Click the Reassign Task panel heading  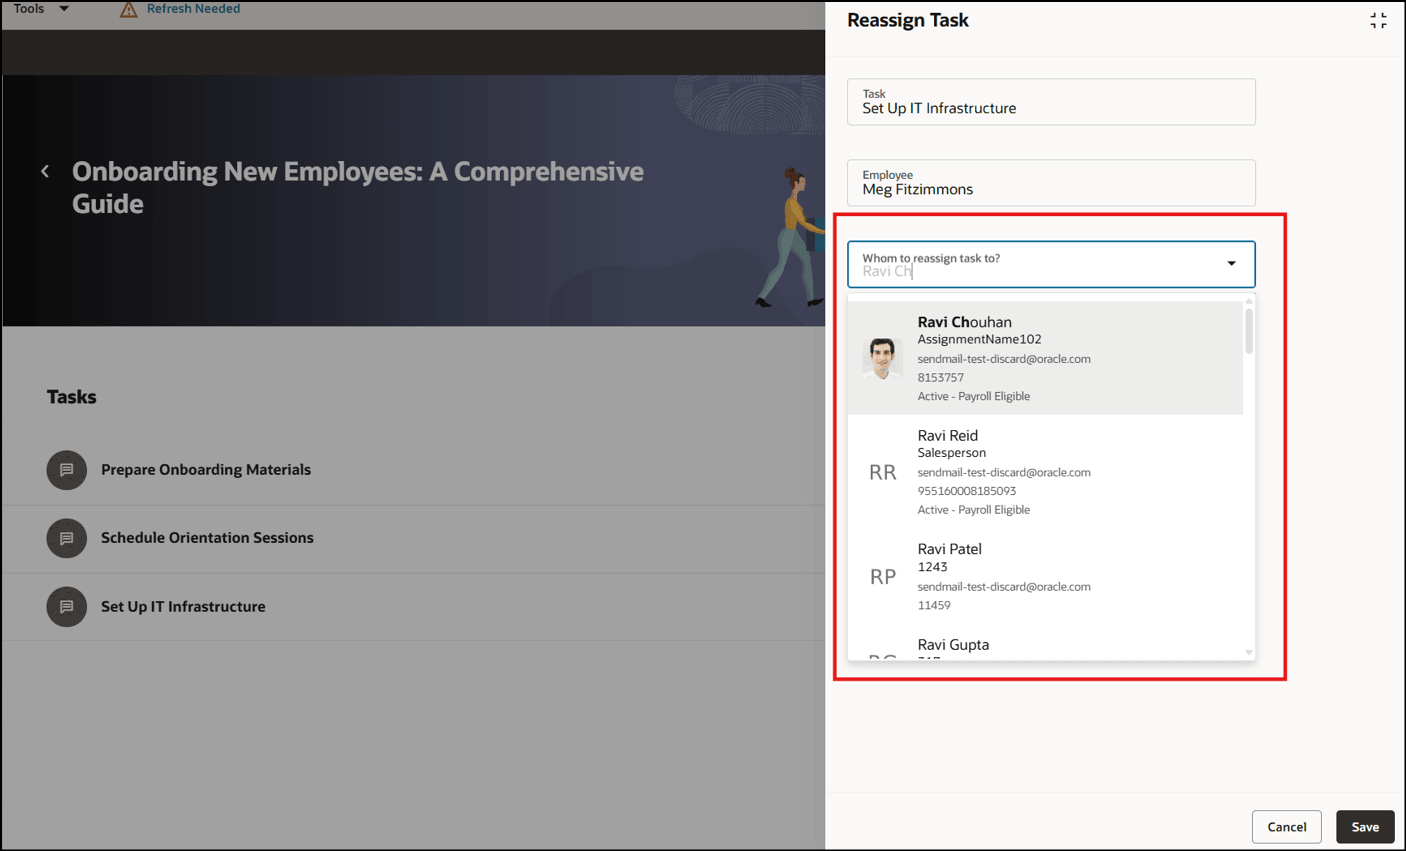click(x=908, y=20)
